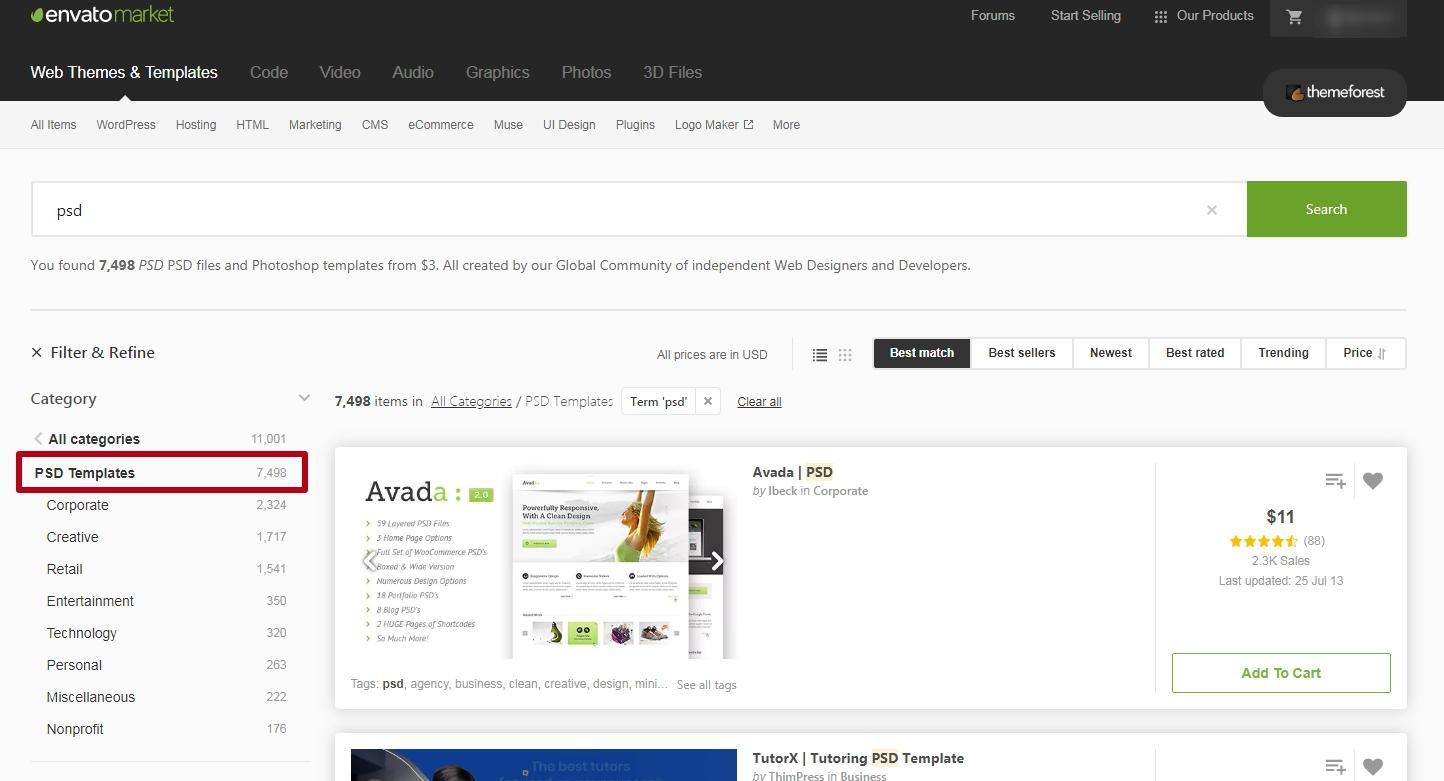Show previous Avada preview image arrow
Viewport: 1444px width, 781px height.
(x=369, y=560)
